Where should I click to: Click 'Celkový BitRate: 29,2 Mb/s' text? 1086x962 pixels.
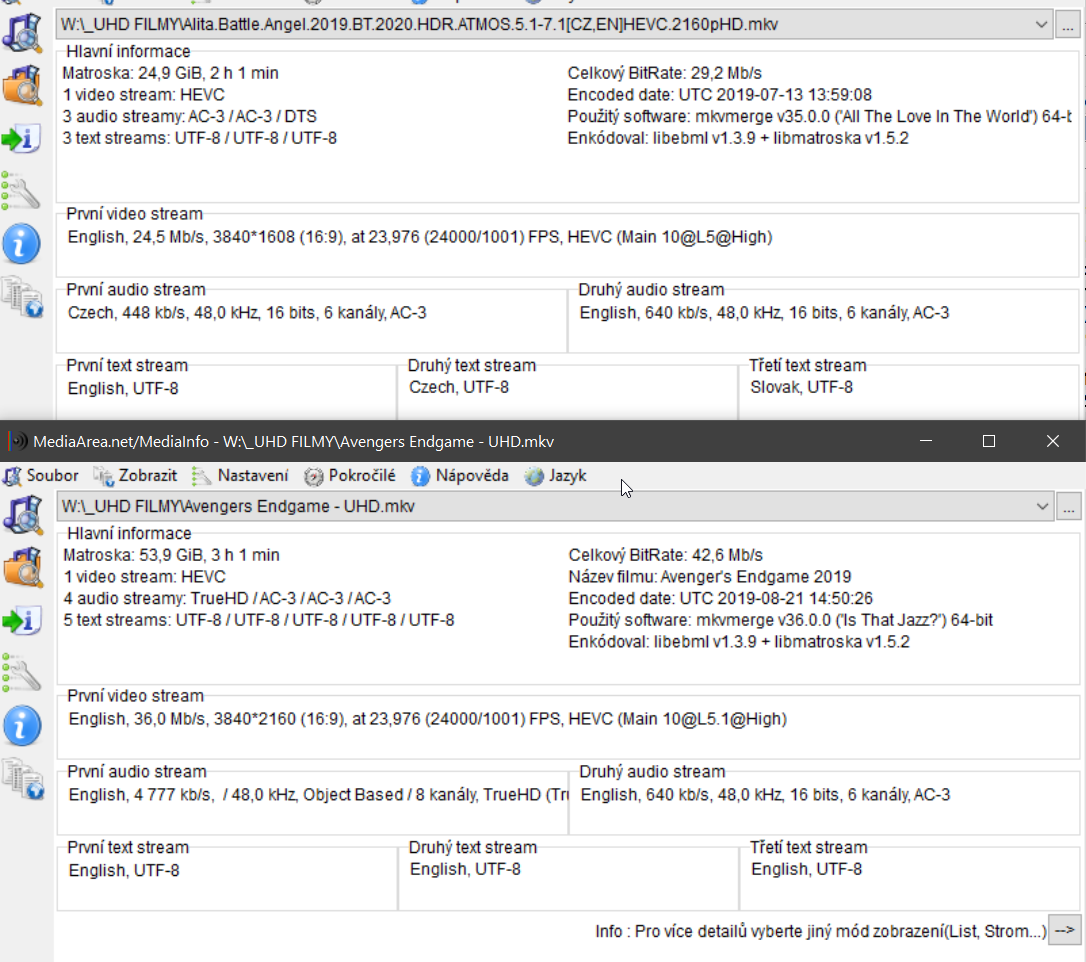coord(665,73)
